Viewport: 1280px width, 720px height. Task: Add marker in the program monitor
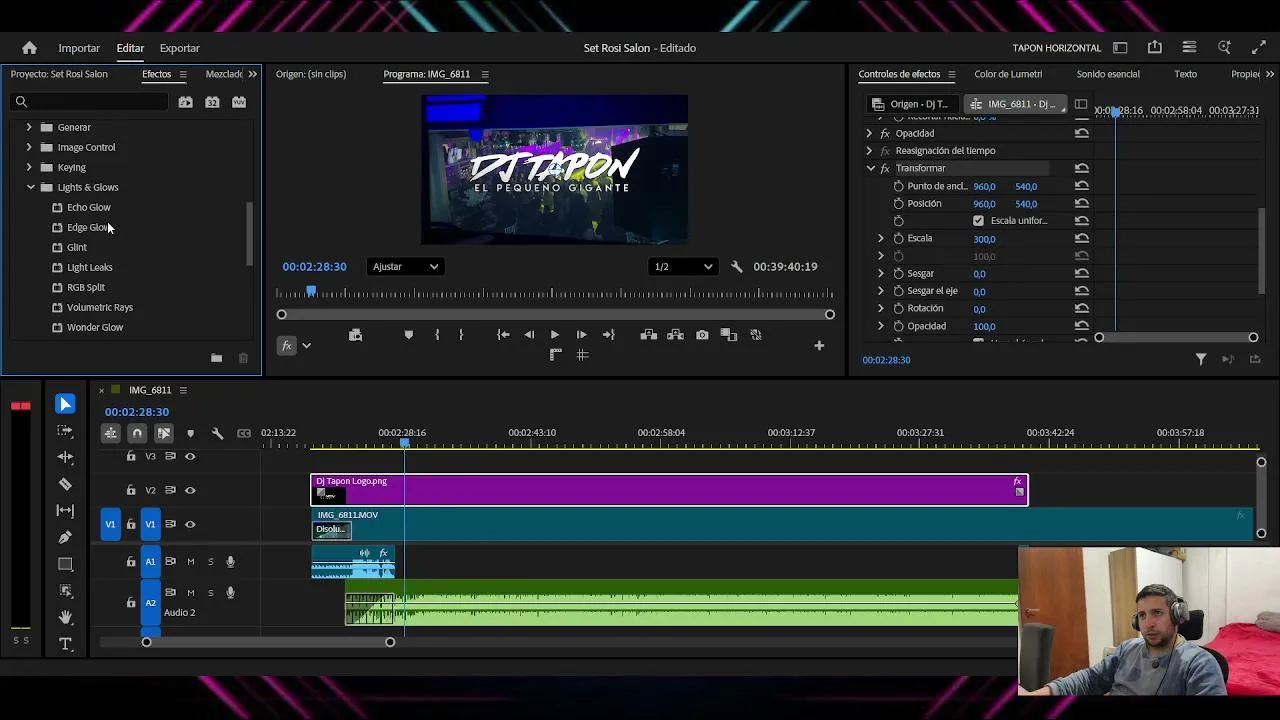tap(408, 335)
